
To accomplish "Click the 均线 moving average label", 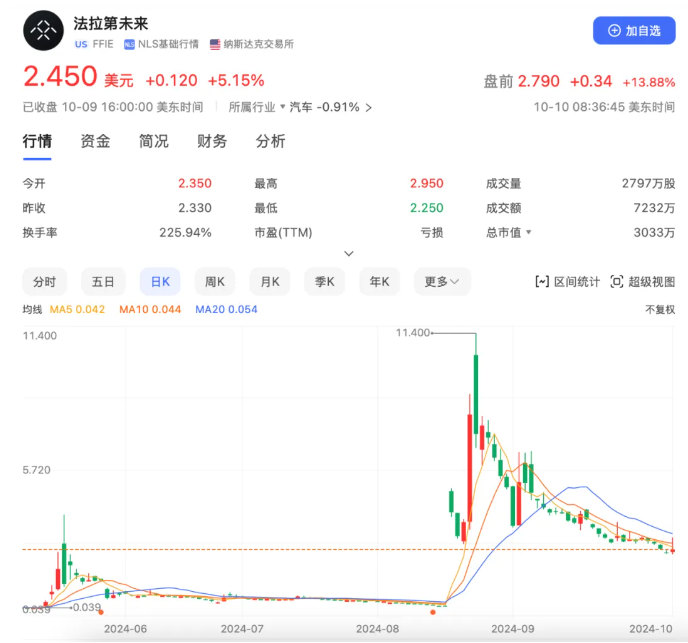I will tap(32, 309).
